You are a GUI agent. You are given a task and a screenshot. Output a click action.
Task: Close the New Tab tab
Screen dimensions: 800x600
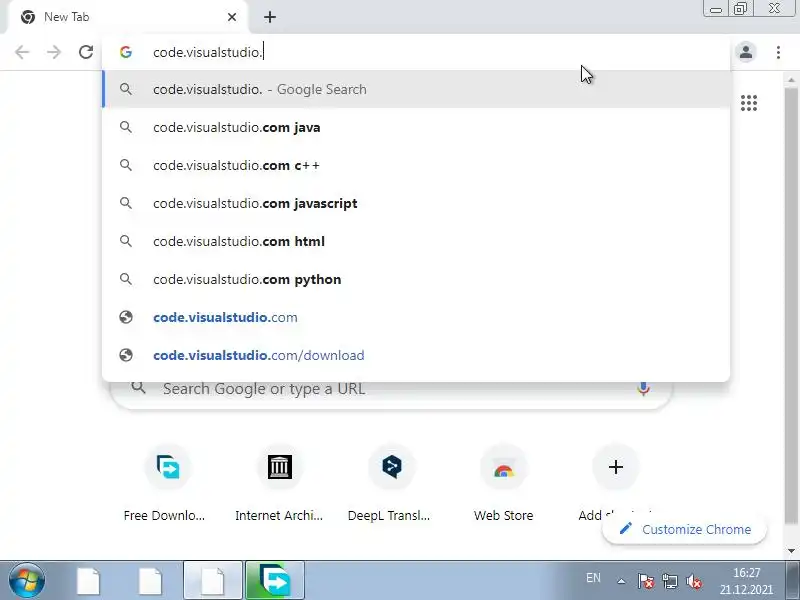coord(232,17)
